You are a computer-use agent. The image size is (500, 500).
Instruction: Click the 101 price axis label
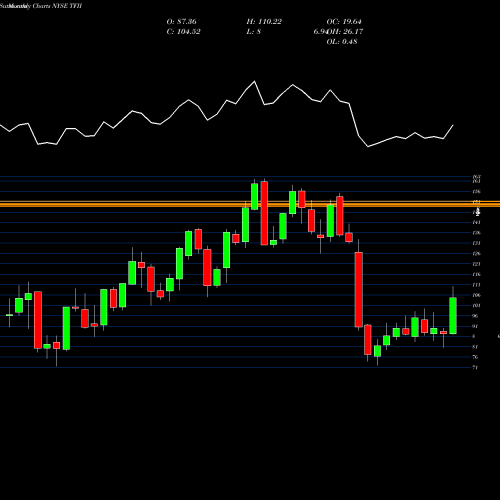click(476, 305)
